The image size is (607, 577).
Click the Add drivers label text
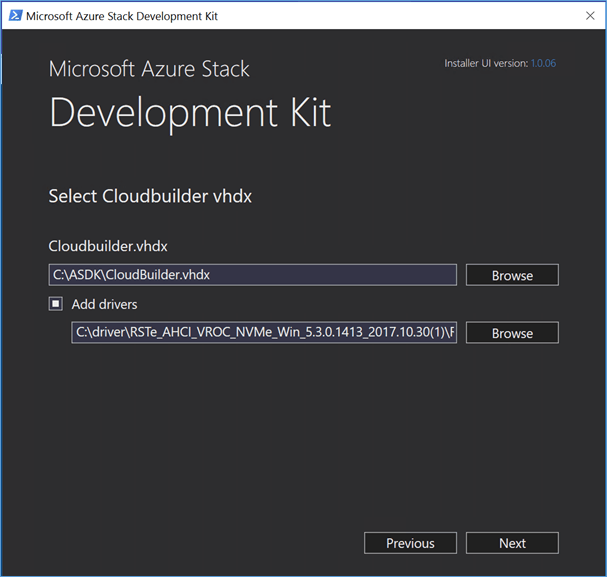coord(105,304)
